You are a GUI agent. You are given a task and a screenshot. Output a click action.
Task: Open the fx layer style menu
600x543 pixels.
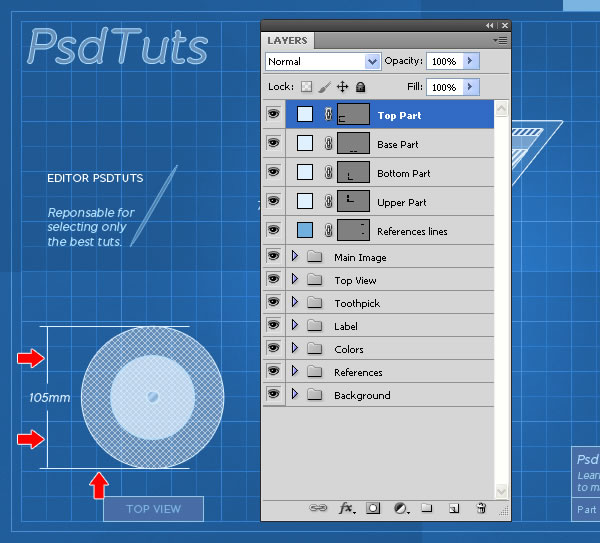click(x=347, y=508)
